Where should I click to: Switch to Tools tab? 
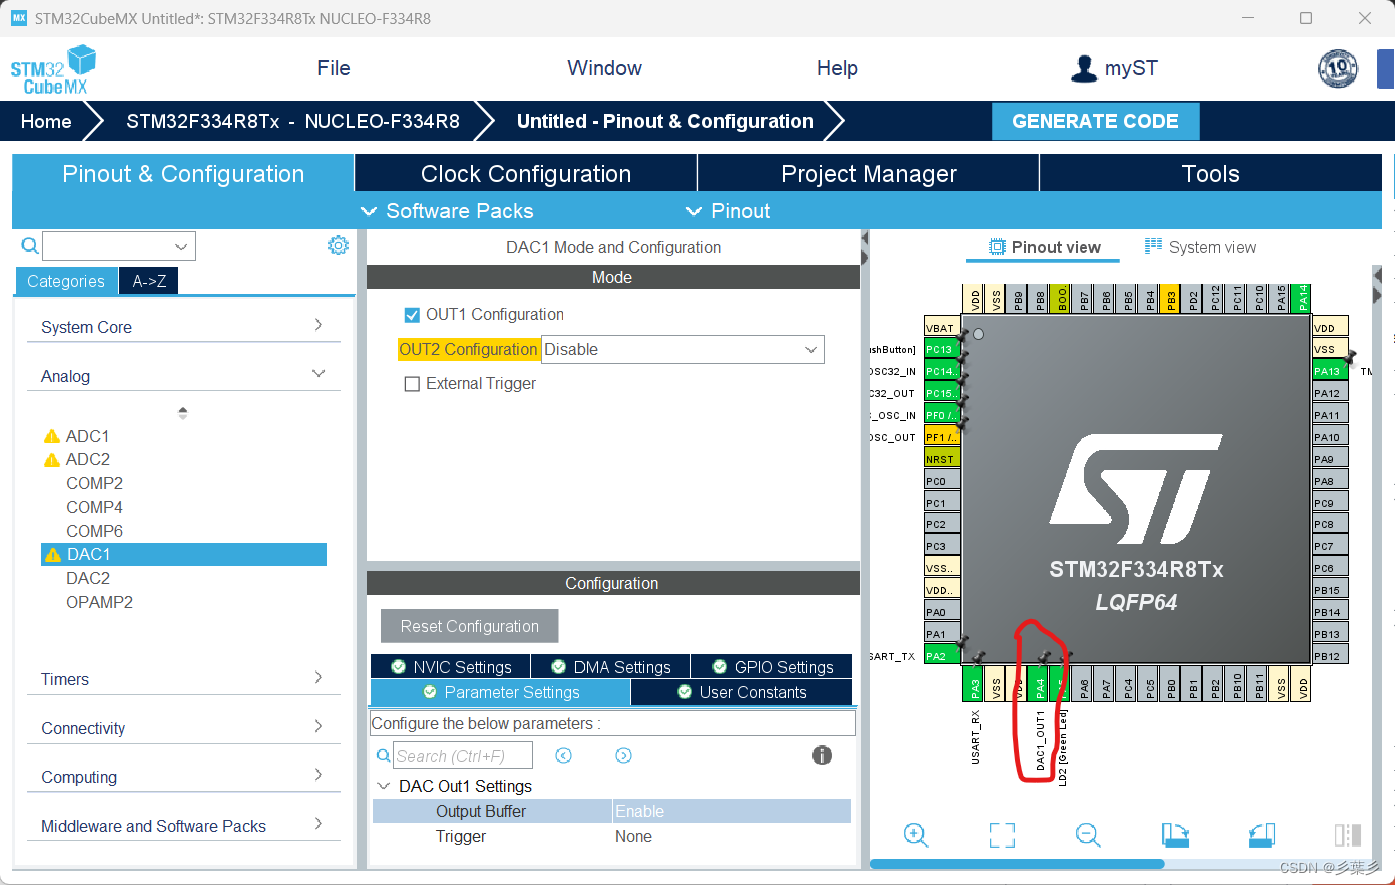pyautogui.click(x=1211, y=173)
